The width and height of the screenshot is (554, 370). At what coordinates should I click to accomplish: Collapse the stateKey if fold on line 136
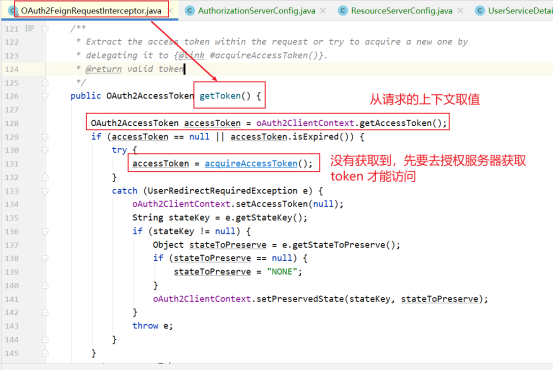click(x=45, y=231)
